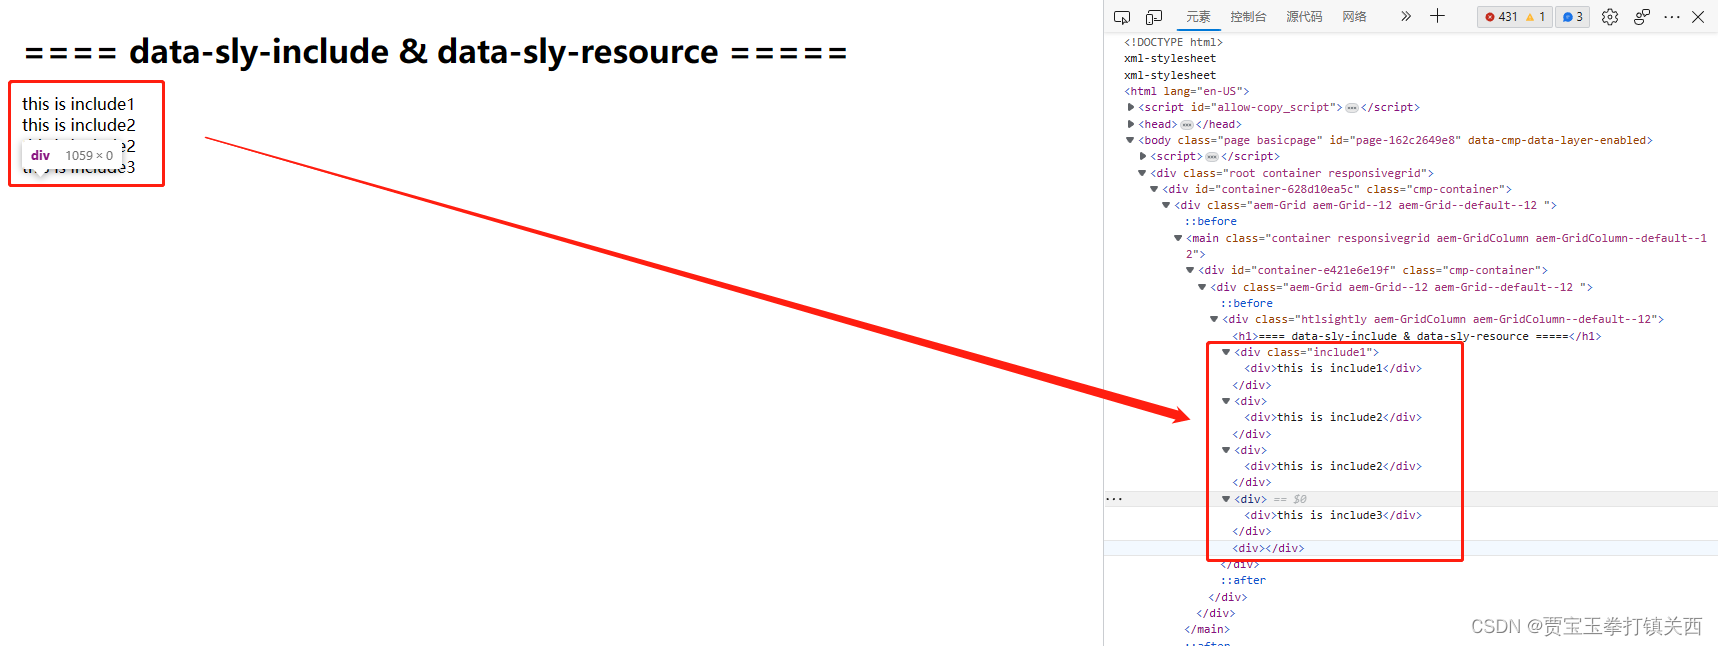Select the ::after pseudo-element row
Screen dimensions: 1718x646
coord(1243,580)
